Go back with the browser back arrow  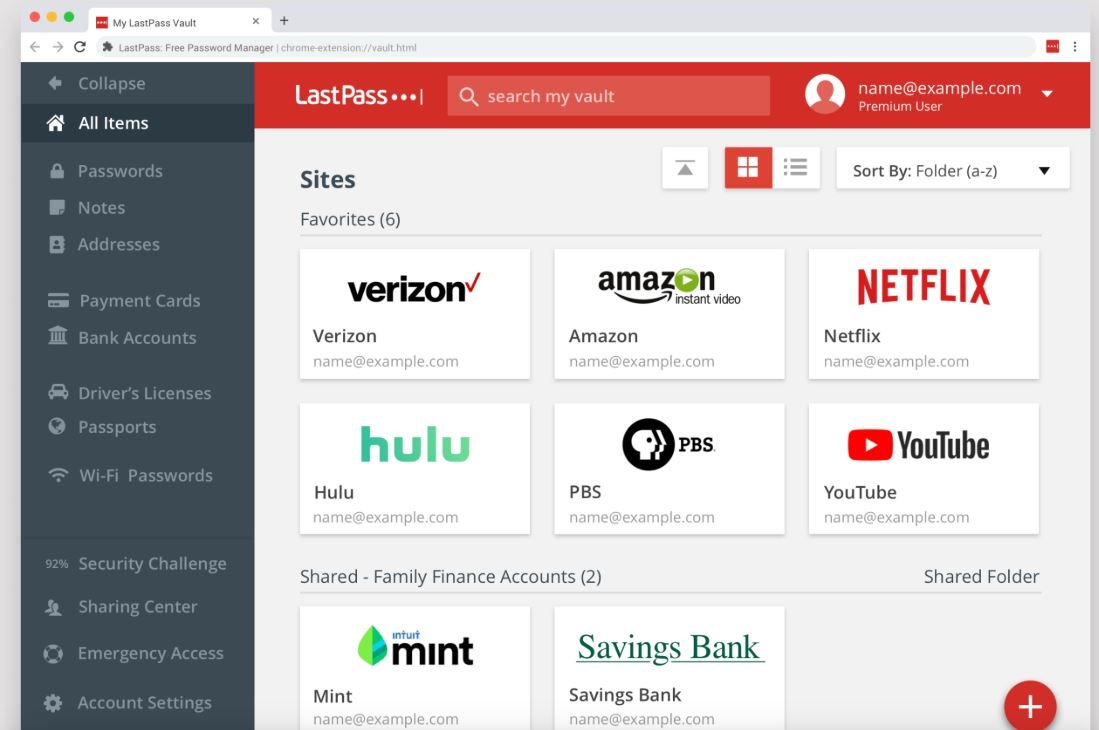point(35,47)
